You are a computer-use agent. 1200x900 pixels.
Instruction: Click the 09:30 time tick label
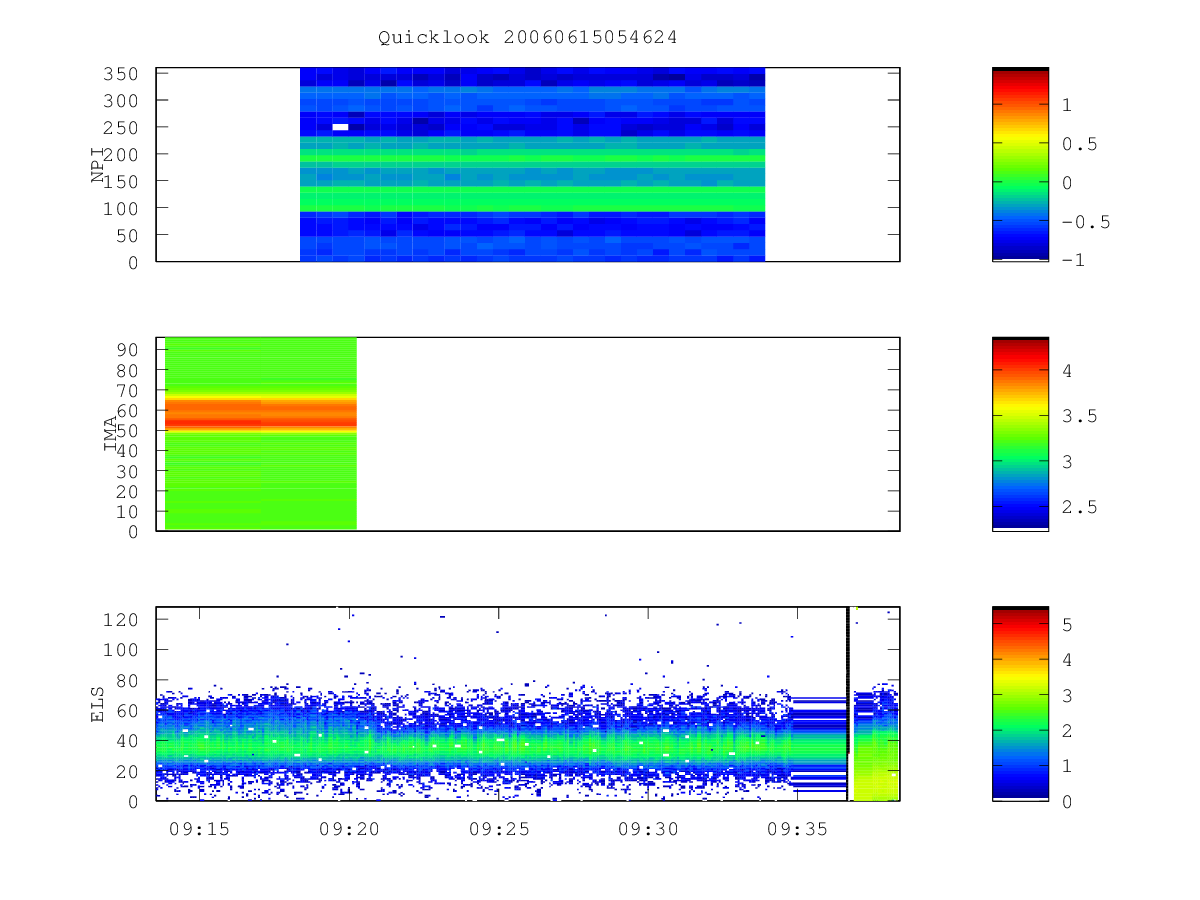[x=648, y=829]
